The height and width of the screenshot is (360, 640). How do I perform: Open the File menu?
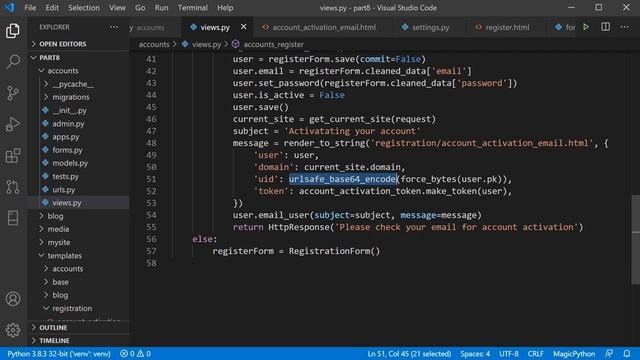(30, 7)
